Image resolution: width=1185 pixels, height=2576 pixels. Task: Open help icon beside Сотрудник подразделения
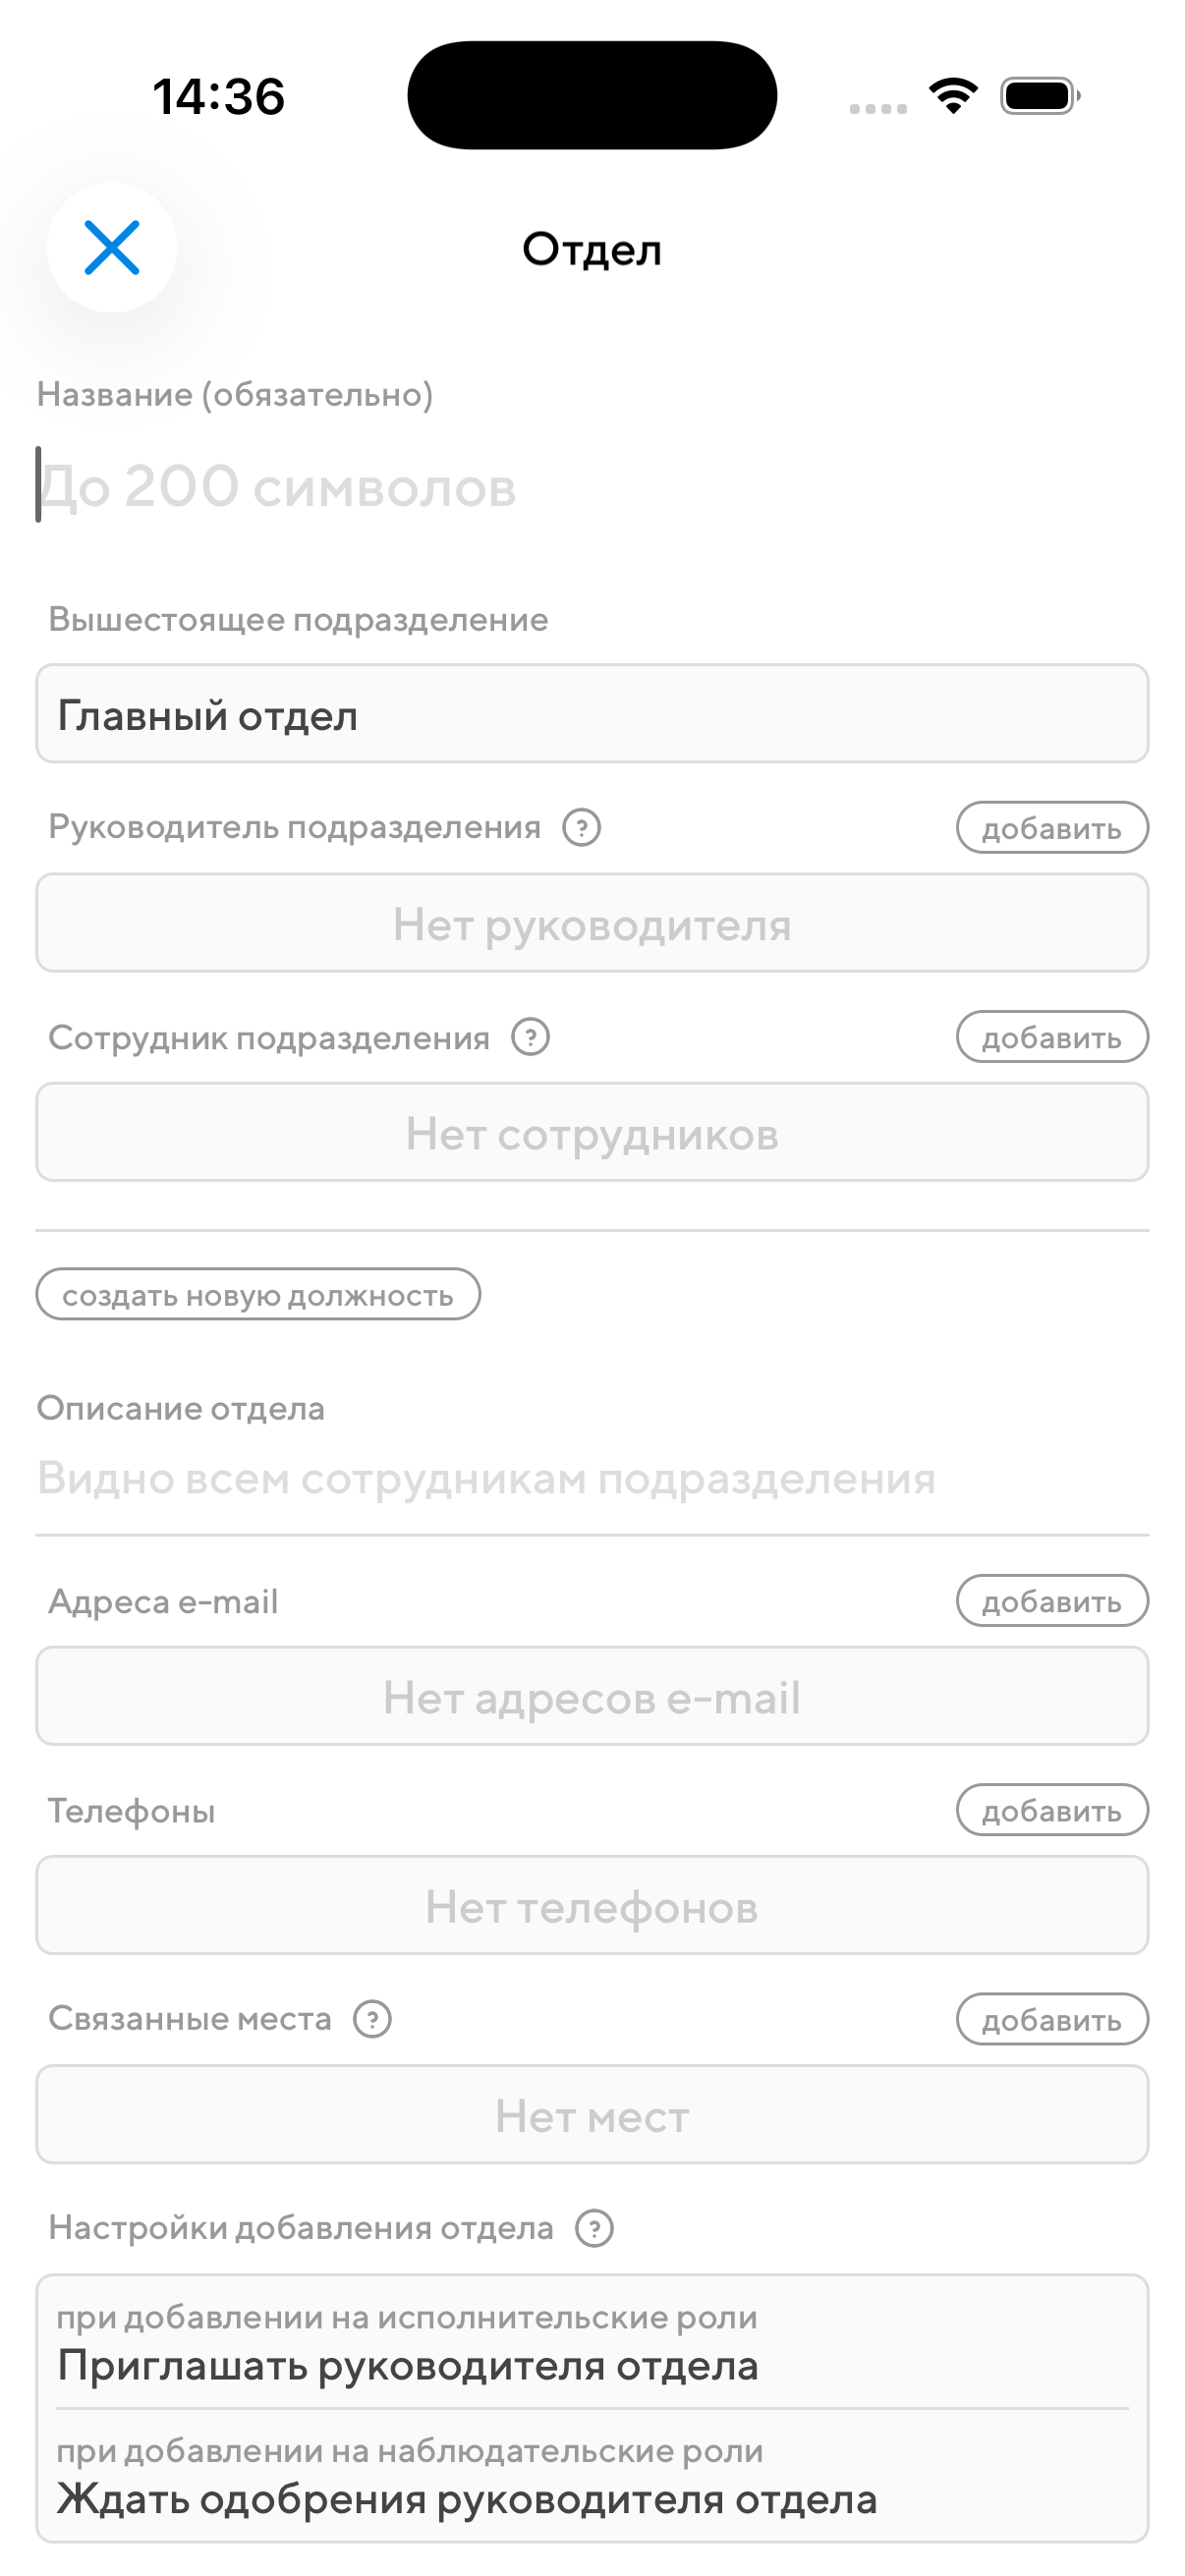click(x=530, y=1037)
